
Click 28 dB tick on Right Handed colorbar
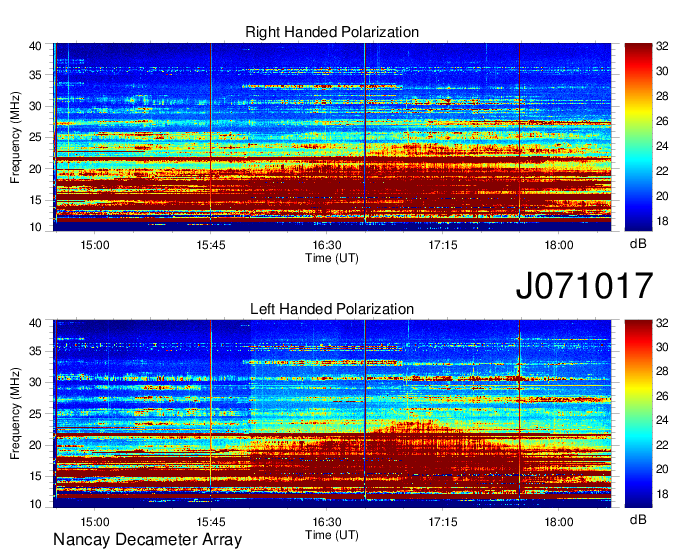click(x=662, y=96)
